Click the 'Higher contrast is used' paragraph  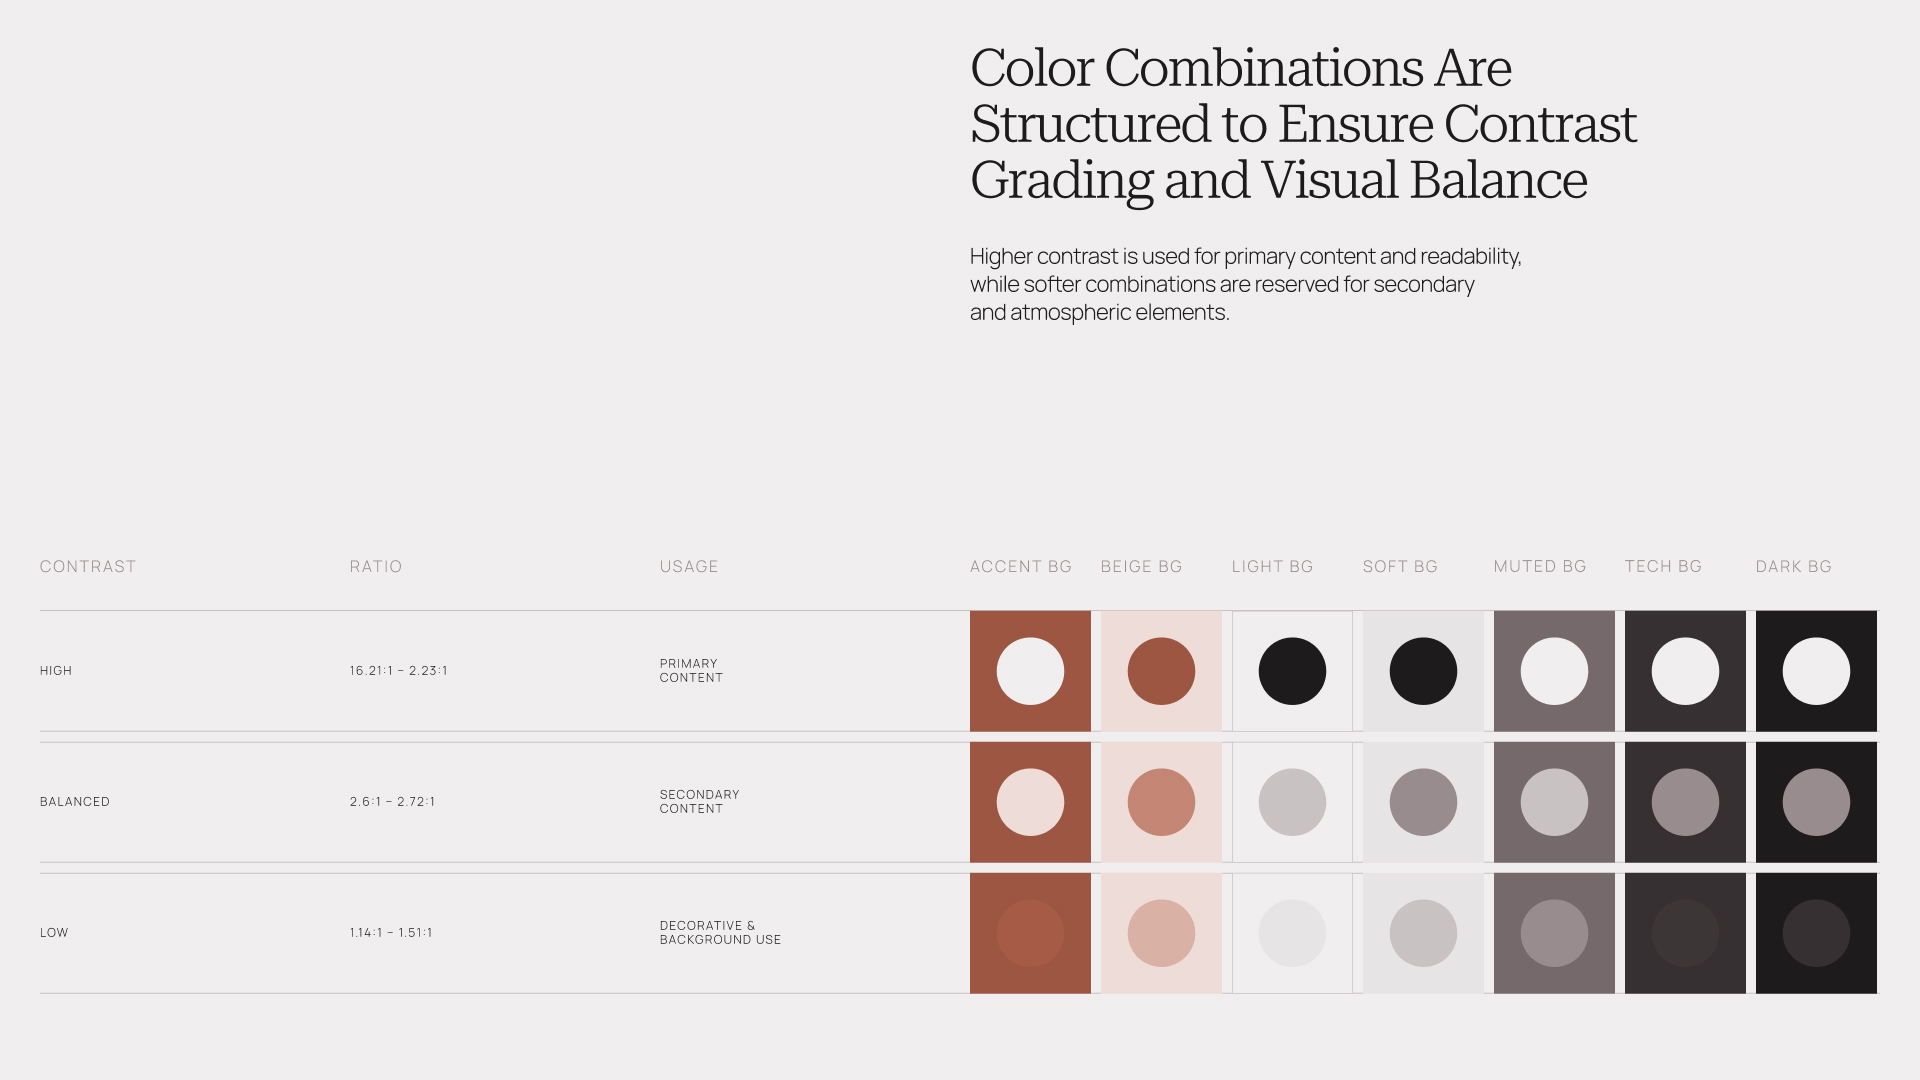1246,284
